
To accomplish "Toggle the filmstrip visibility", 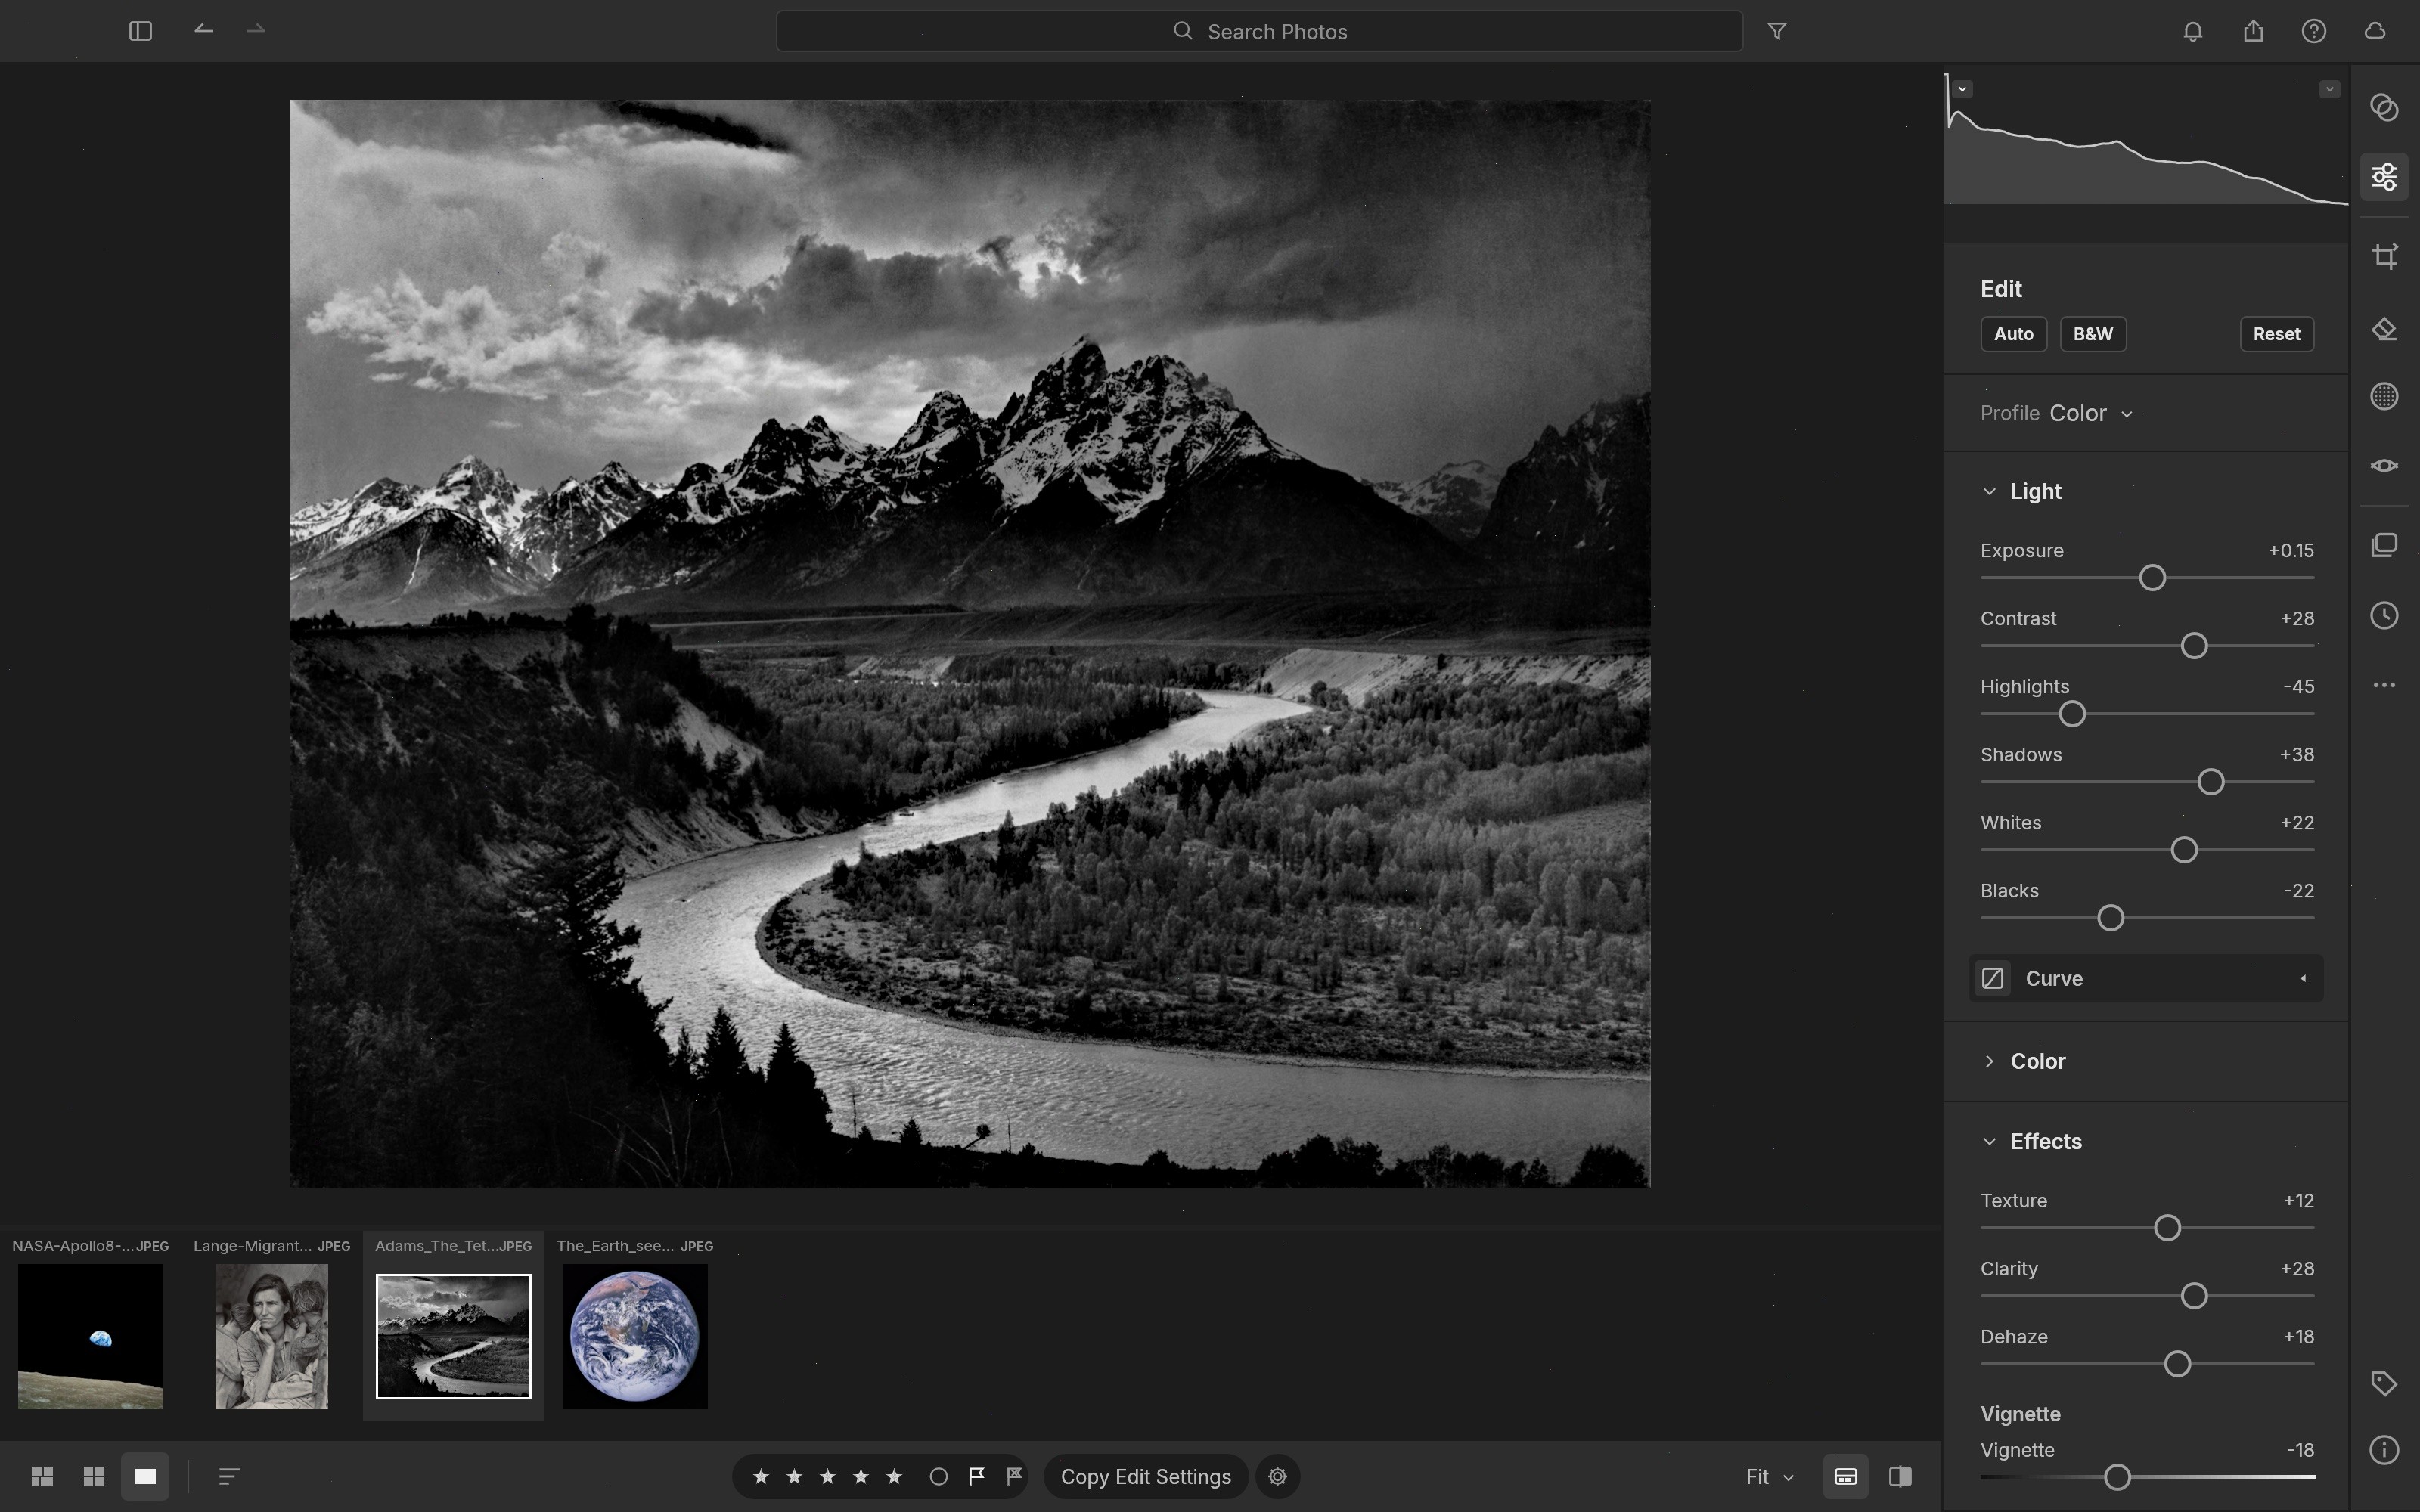I will click(1845, 1477).
